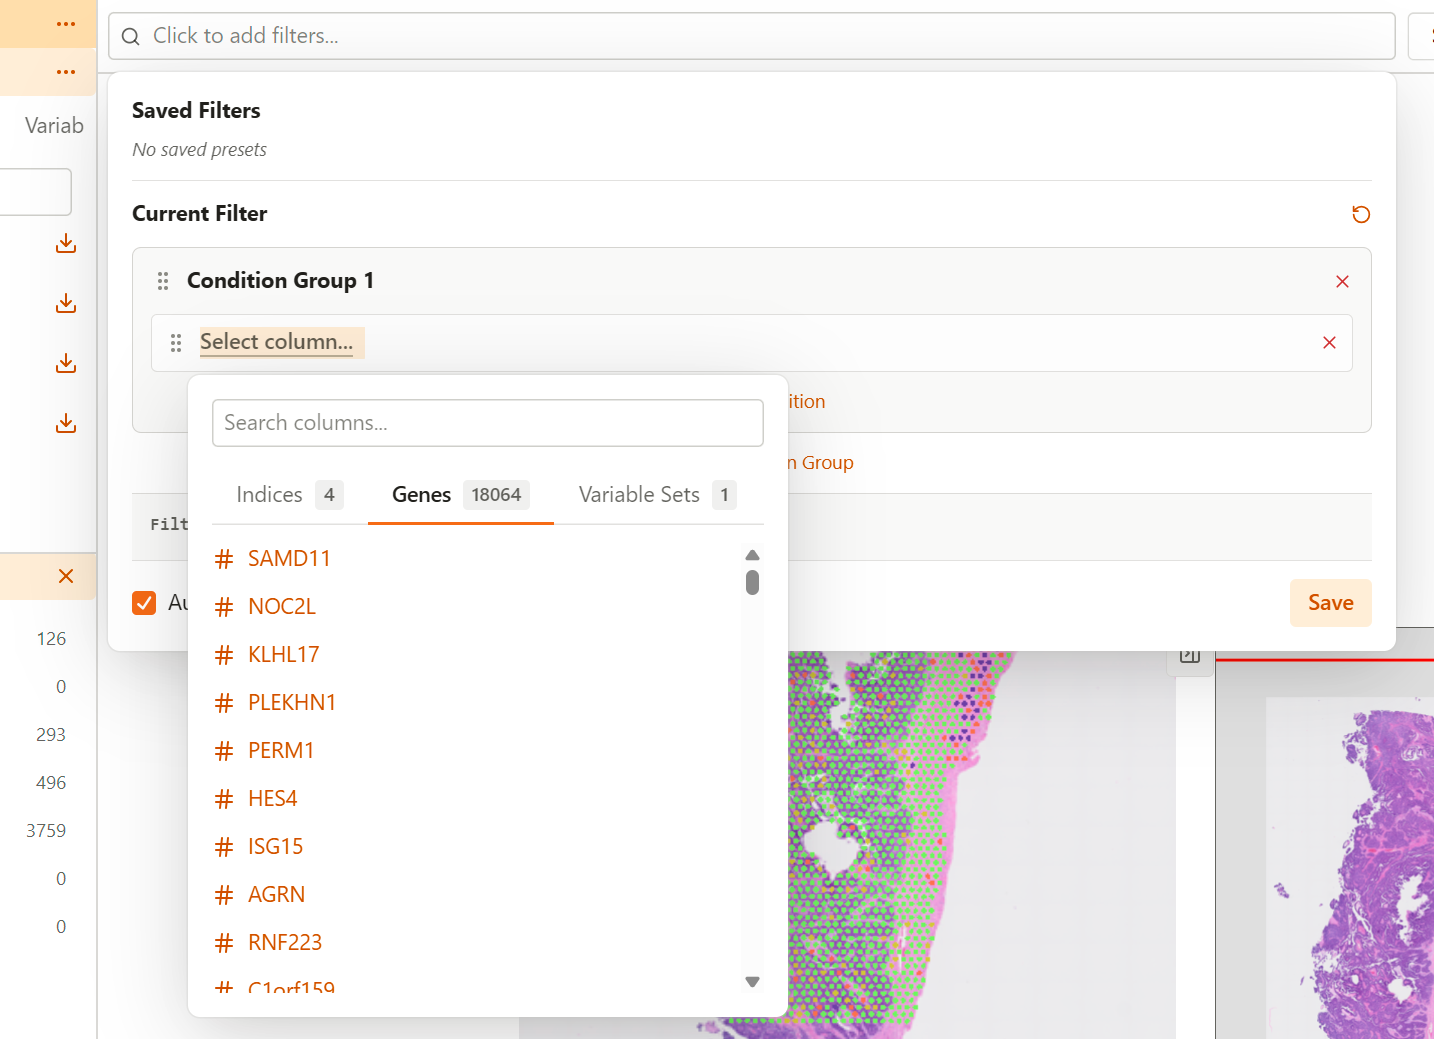Viewport: 1434px width, 1039px height.
Task: Click the orange X in left sidebar
Action: pyautogui.click(x=66, y=576)
